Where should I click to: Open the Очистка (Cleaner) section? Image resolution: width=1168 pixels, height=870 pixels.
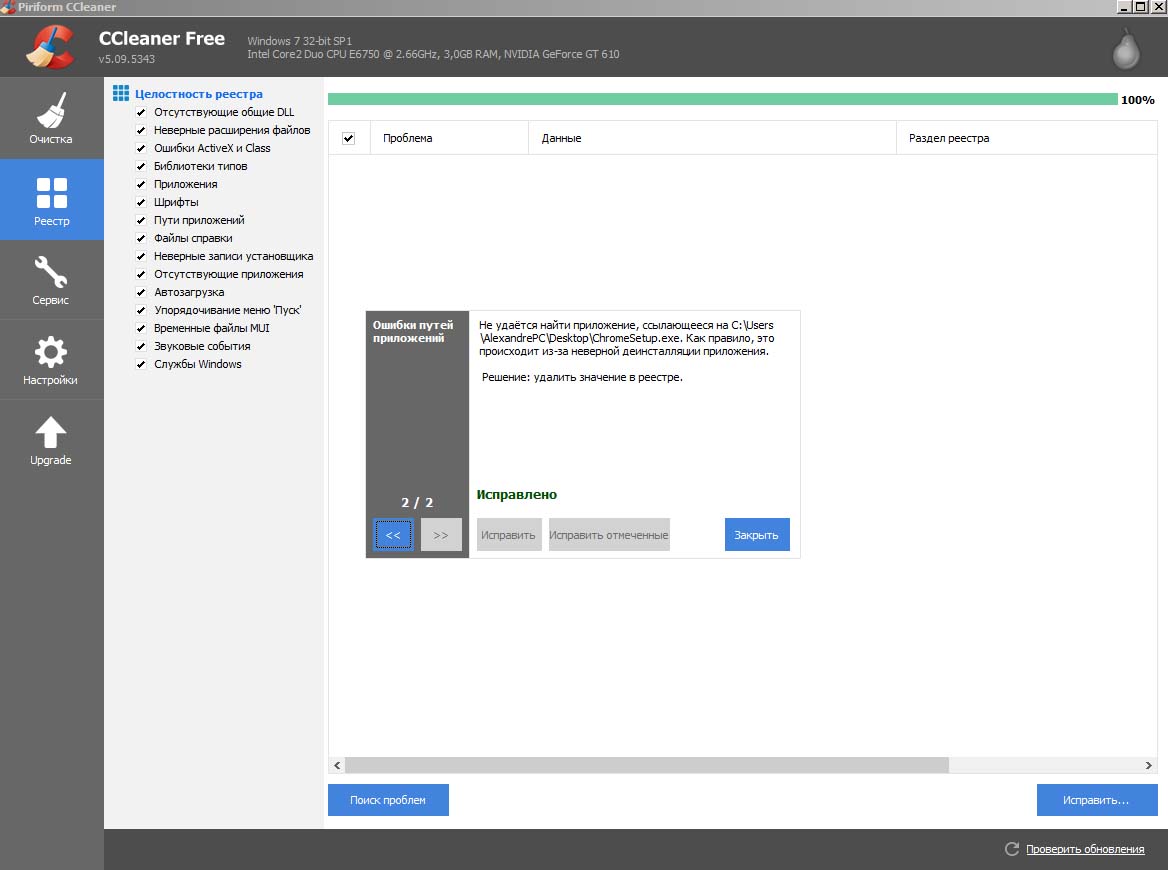[x=51, y=118]
